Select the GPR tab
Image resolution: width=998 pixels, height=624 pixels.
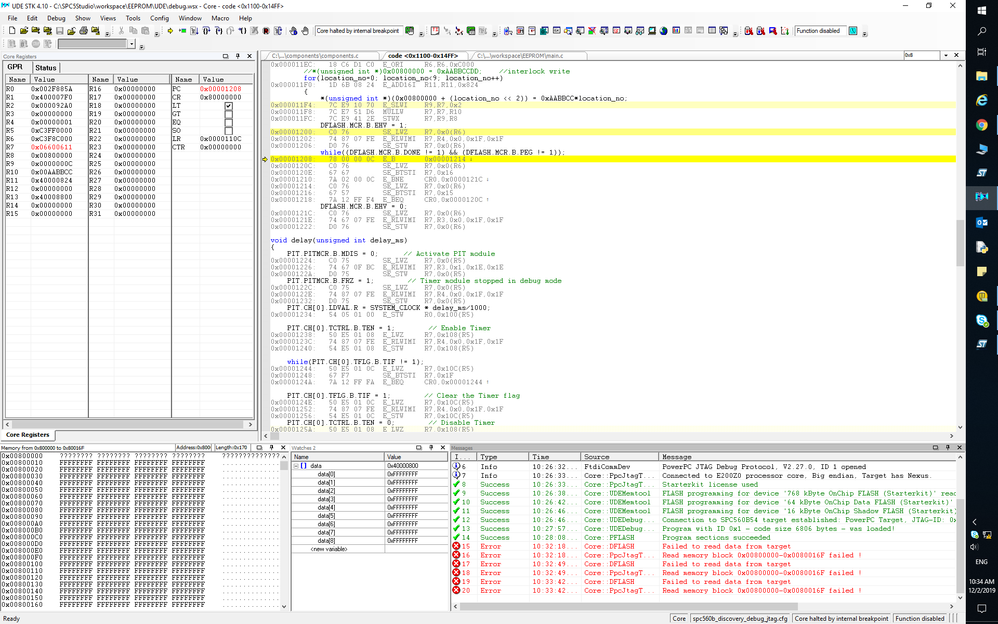click(15, 67)
